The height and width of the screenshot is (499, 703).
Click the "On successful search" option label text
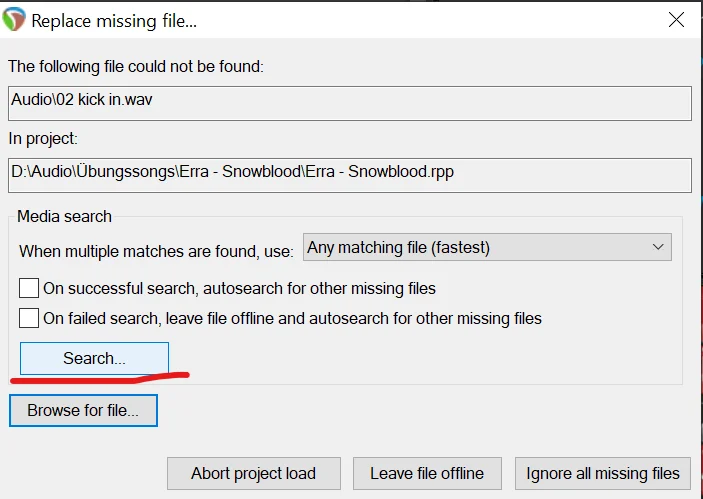240,289
